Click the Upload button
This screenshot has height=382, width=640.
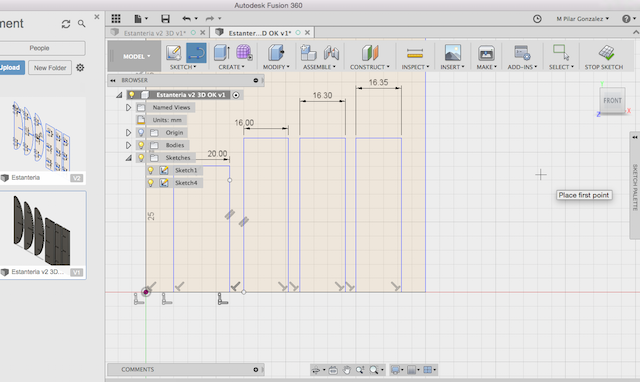coord(11,67)
